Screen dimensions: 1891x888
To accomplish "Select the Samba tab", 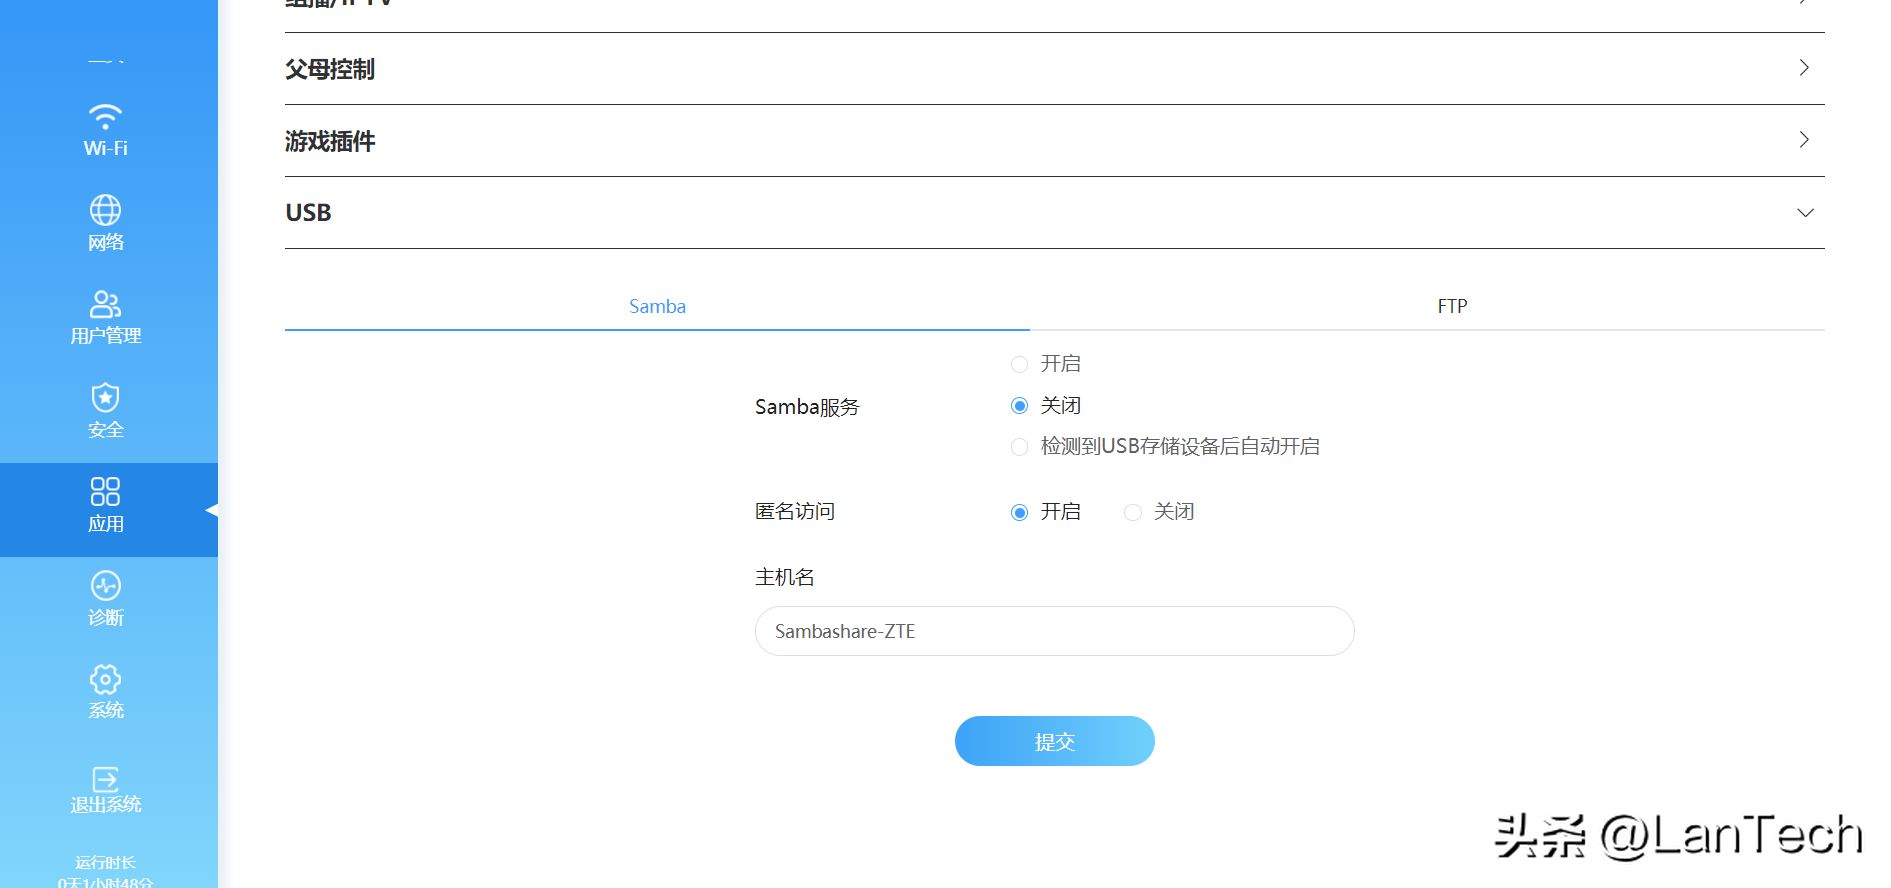I will point(657,306).
